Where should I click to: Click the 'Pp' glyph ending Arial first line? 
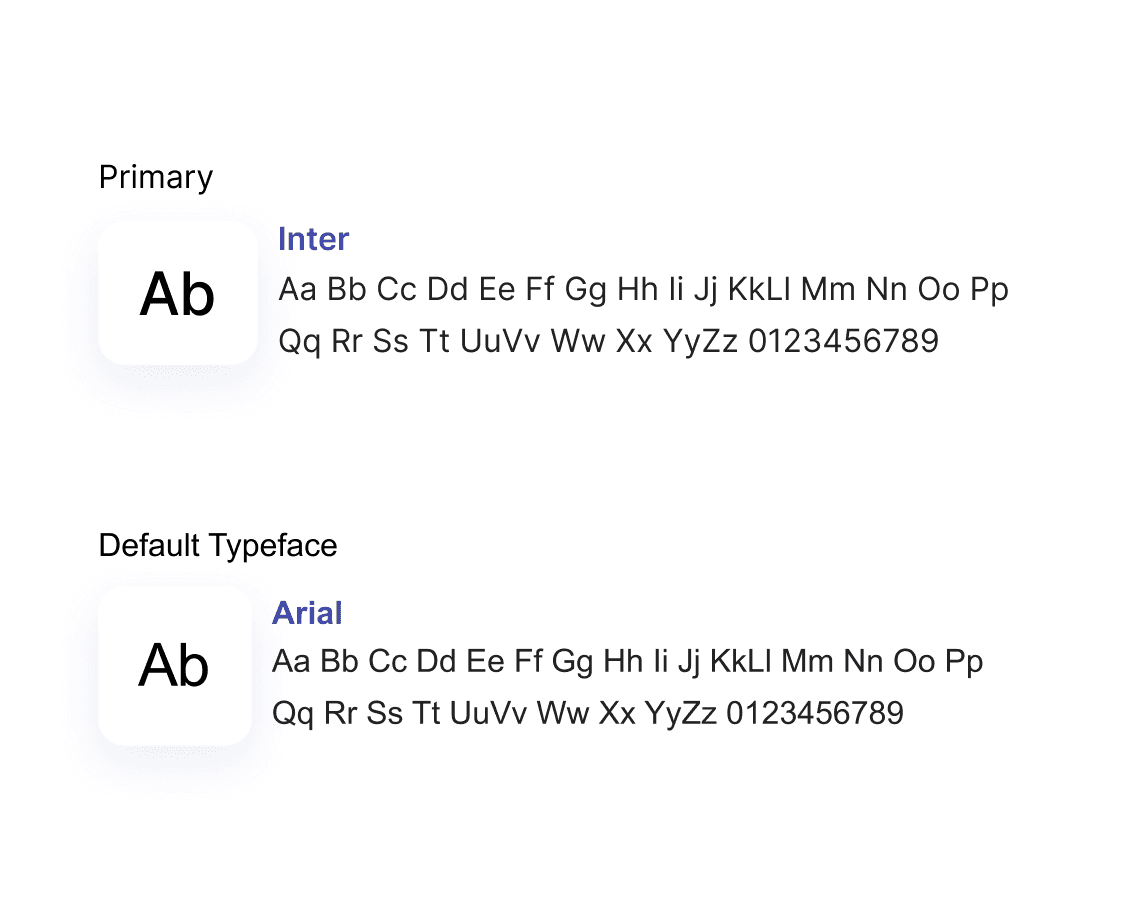click(964, 663)
